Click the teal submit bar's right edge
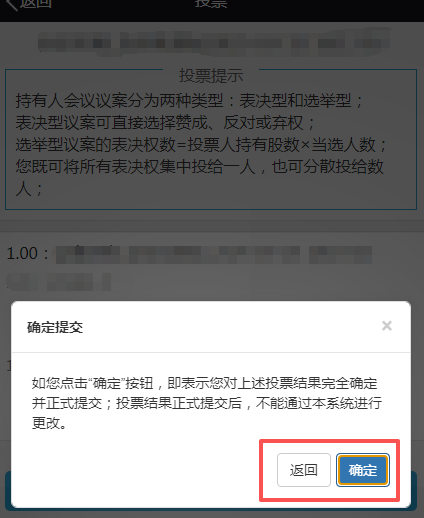424x518 pixels. [414, 490]
